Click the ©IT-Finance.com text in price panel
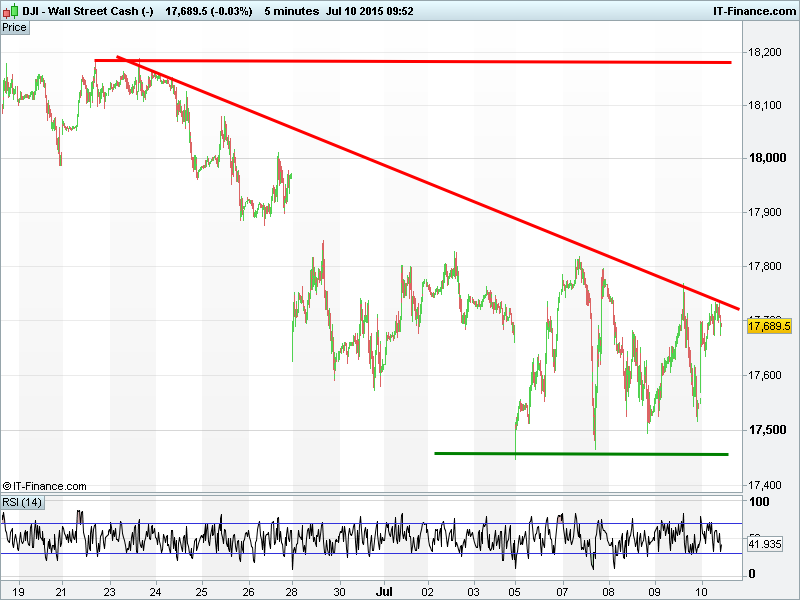 [x=44, y=486]
